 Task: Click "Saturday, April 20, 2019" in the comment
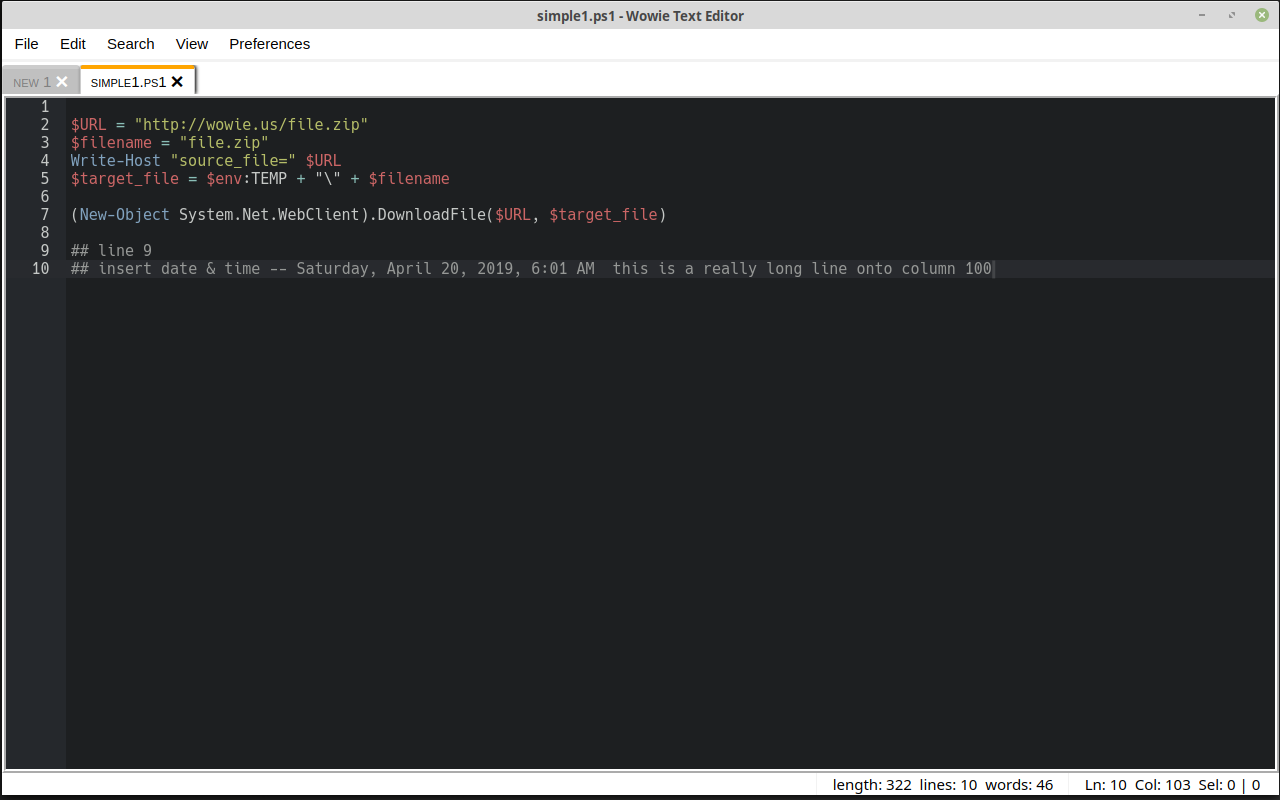coord(405,269)
